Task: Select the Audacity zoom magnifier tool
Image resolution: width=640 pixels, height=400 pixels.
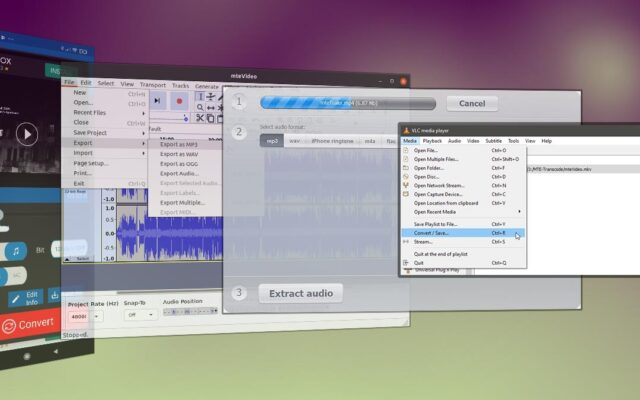Action: click(x=200, y=107)
